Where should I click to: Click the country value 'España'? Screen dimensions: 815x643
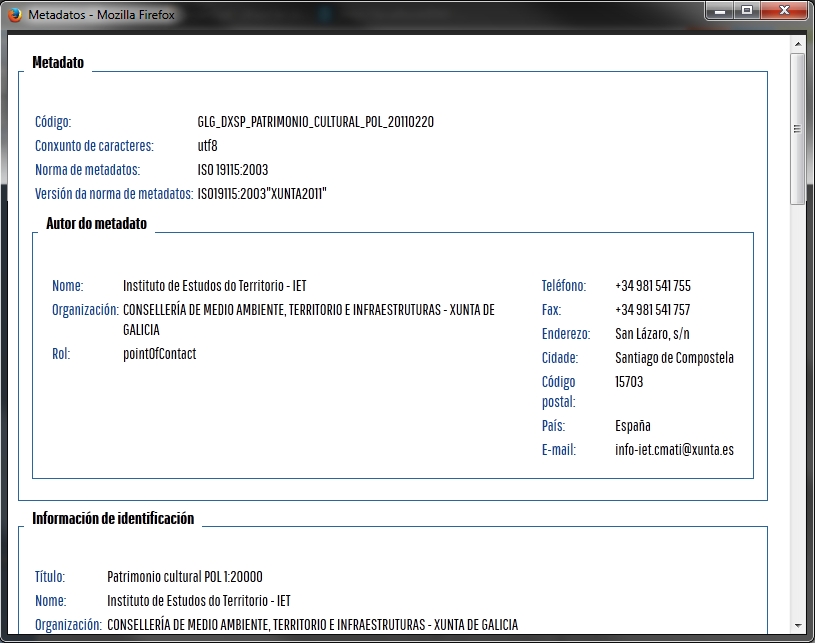click(633, 425)
